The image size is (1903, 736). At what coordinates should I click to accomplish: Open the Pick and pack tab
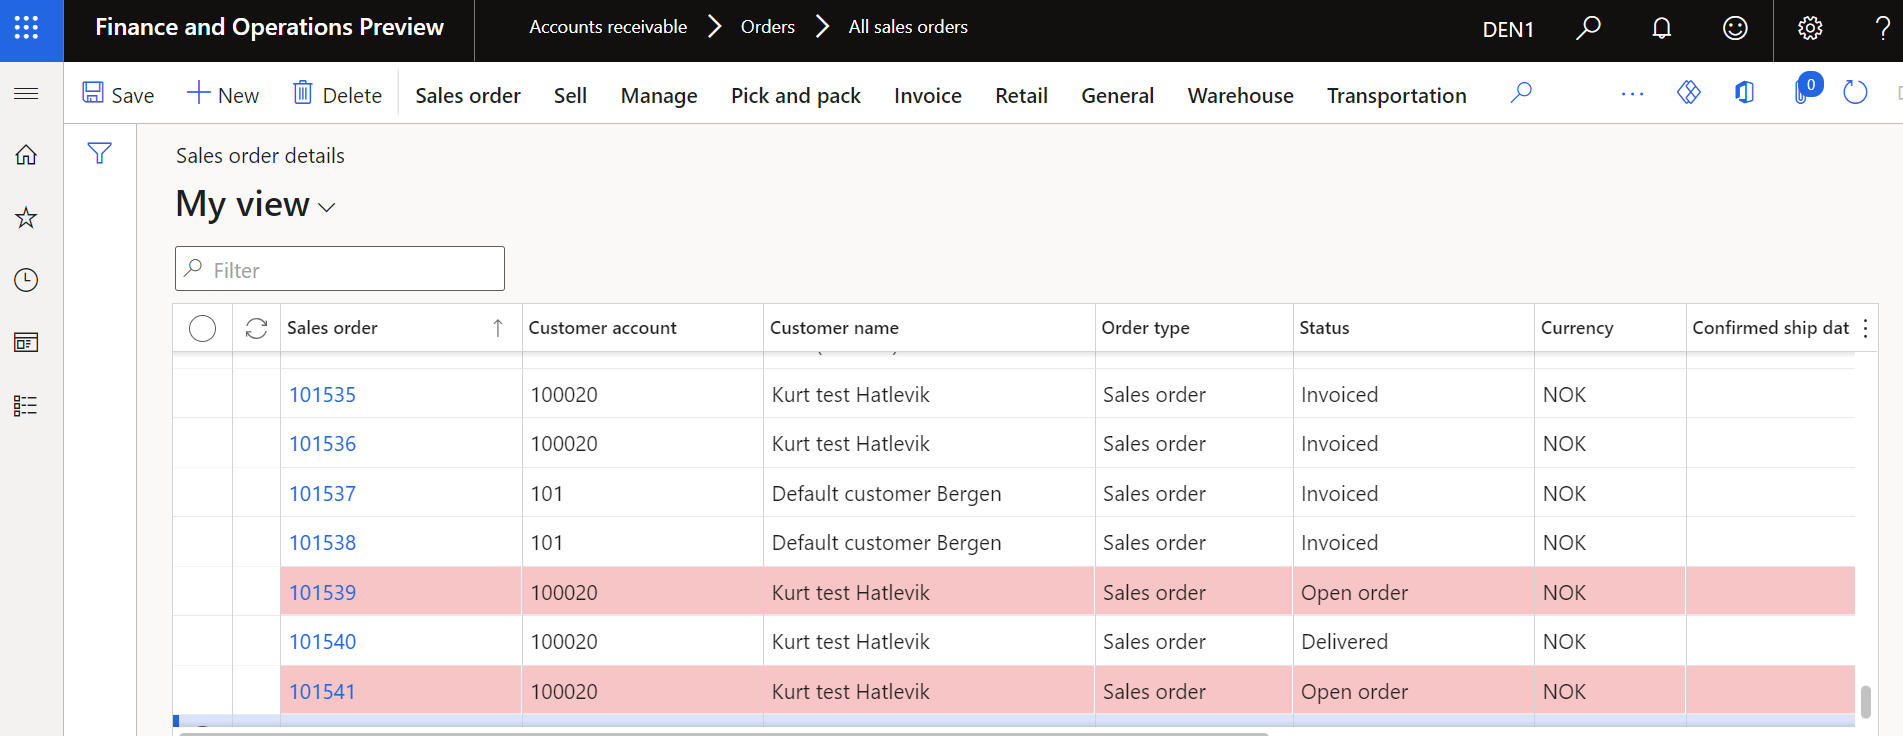click(795, 95)
